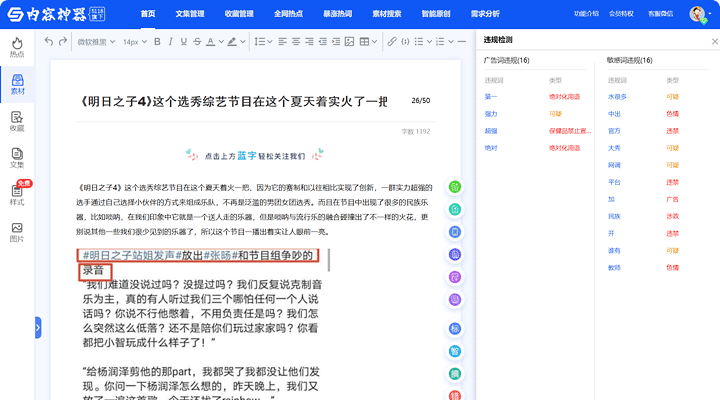Click the round light-blue 智 button
The width and height of the screenshot is (720, 400).
pos(455,351)
